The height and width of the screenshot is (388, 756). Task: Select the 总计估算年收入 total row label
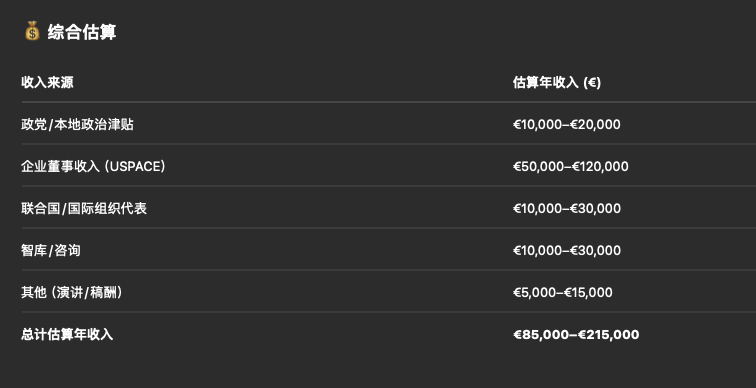(67, 334)
